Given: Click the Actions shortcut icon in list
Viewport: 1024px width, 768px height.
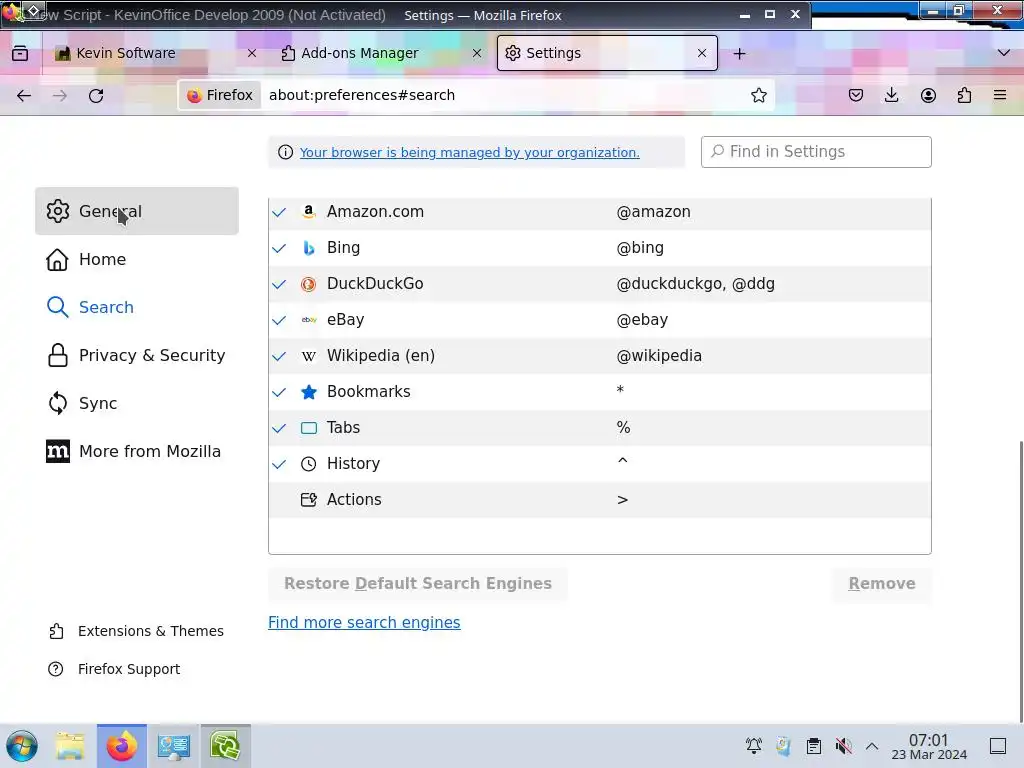Looking at the screenshot, I should click(308, 500).
